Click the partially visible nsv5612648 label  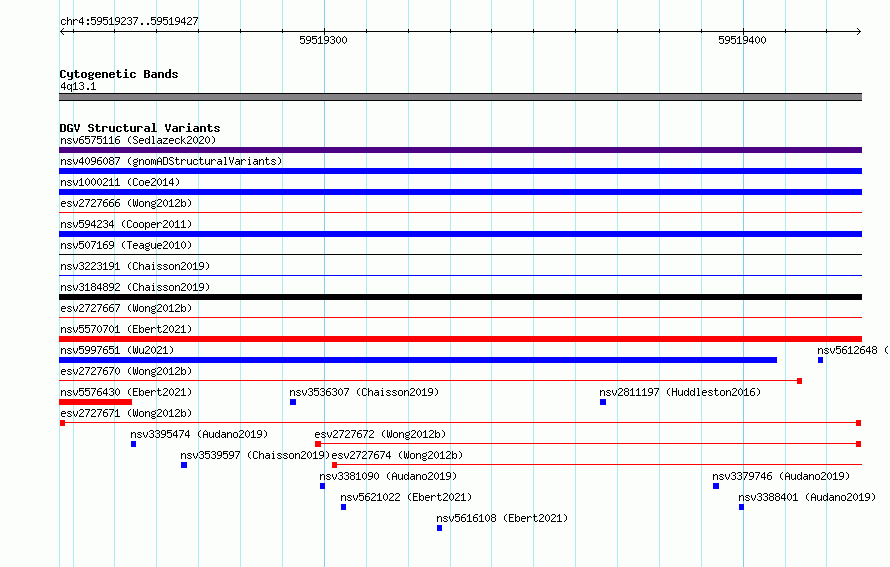853,350
